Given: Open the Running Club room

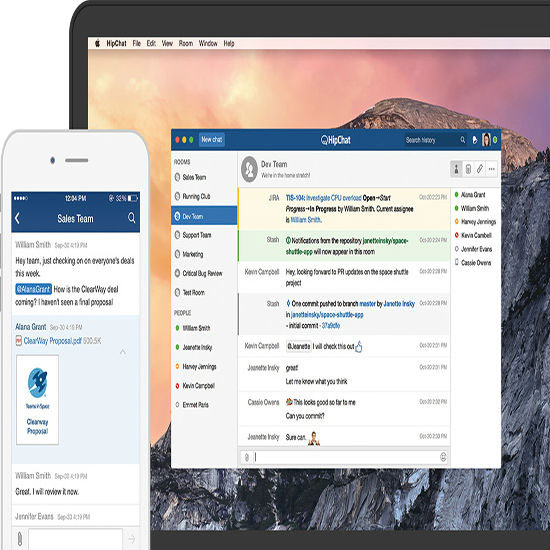Looking at the screenshot, I should click(204, 196).
